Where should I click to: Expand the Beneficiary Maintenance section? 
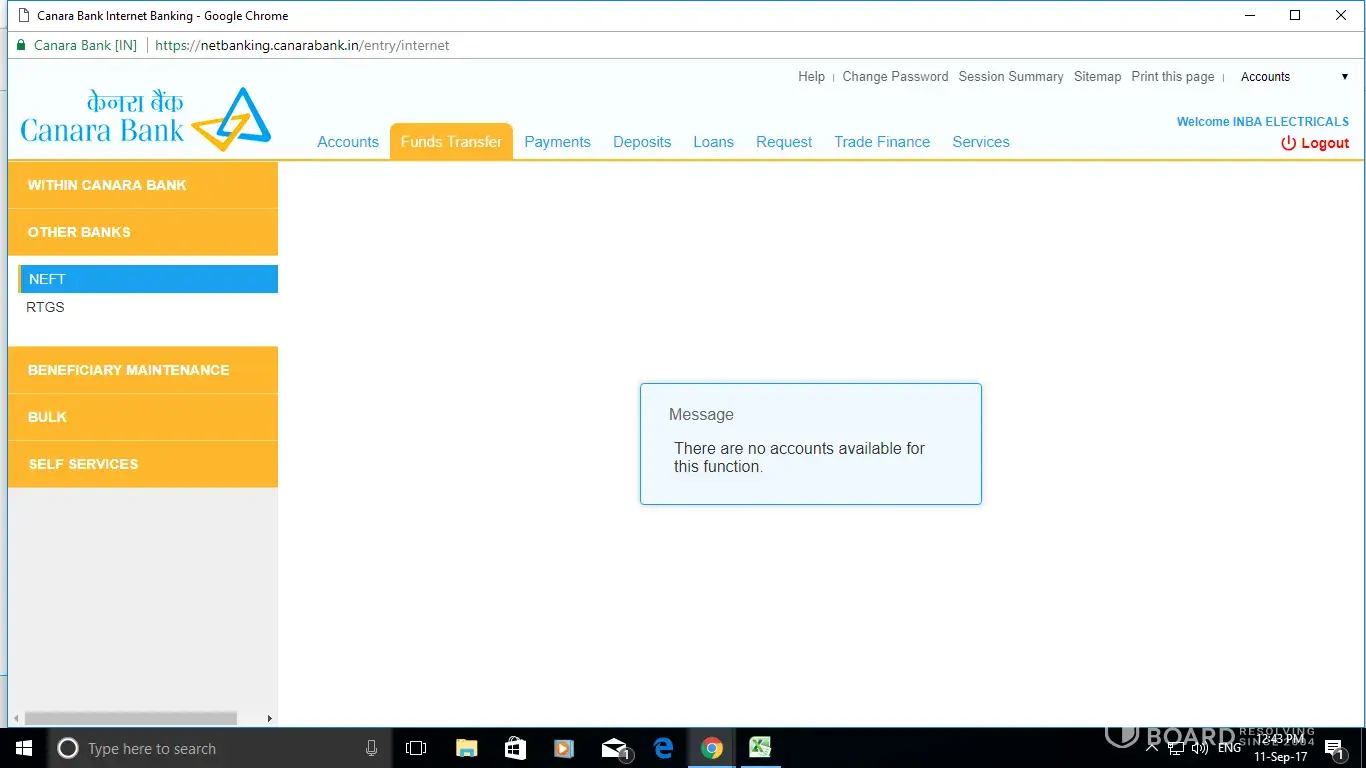[x=142, y=370]
